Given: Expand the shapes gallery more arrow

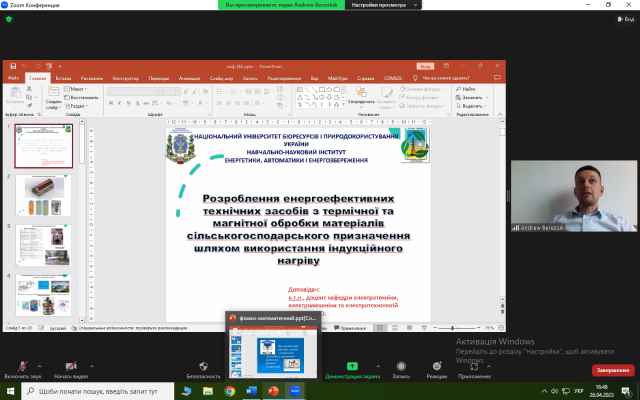Looking at the screenshot, I should click(343, 105).
